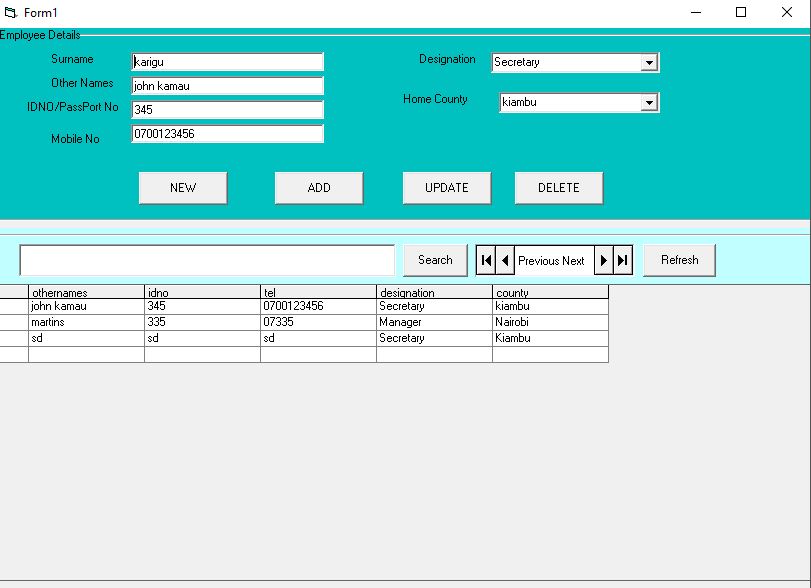
Task: Jump to last record arrow
Action: coord(623,260)
